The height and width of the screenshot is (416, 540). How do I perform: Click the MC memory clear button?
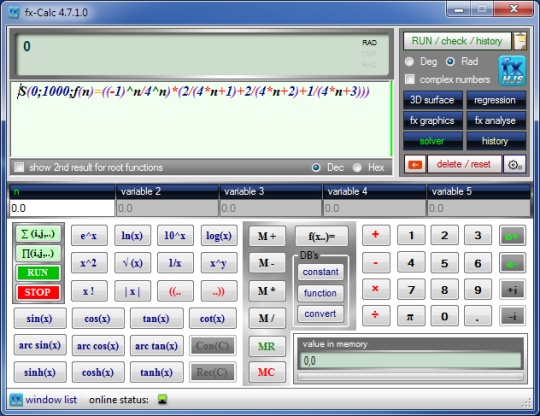pyautogui.click(x=267, y=373)
